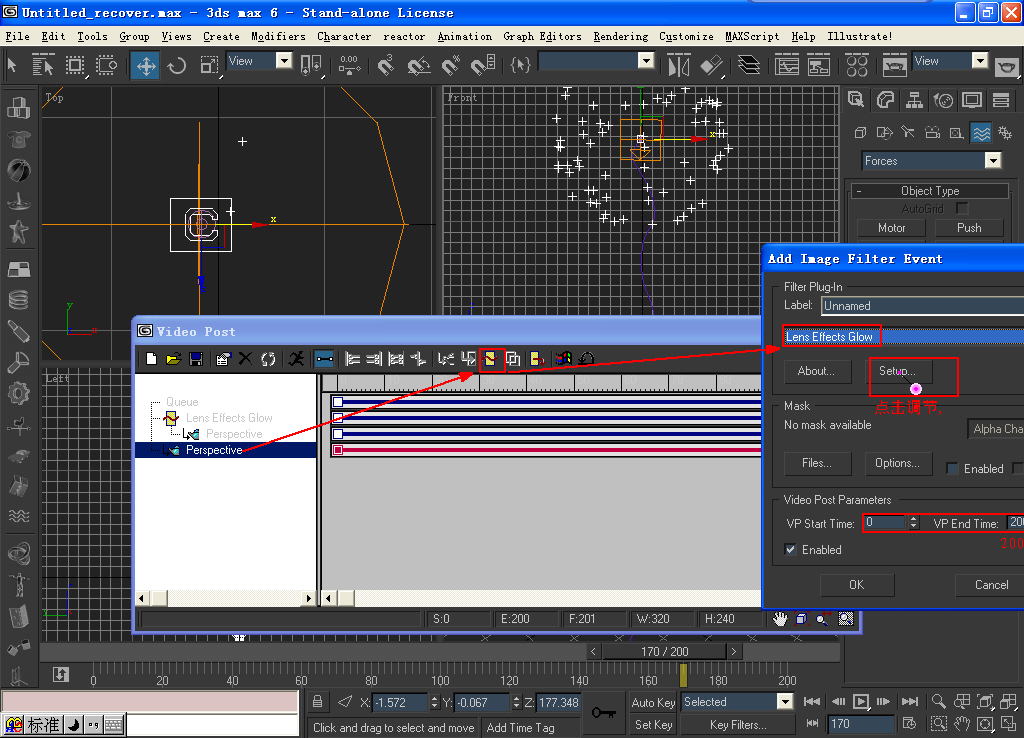Open the Modifiers menu

pos(278,37)
